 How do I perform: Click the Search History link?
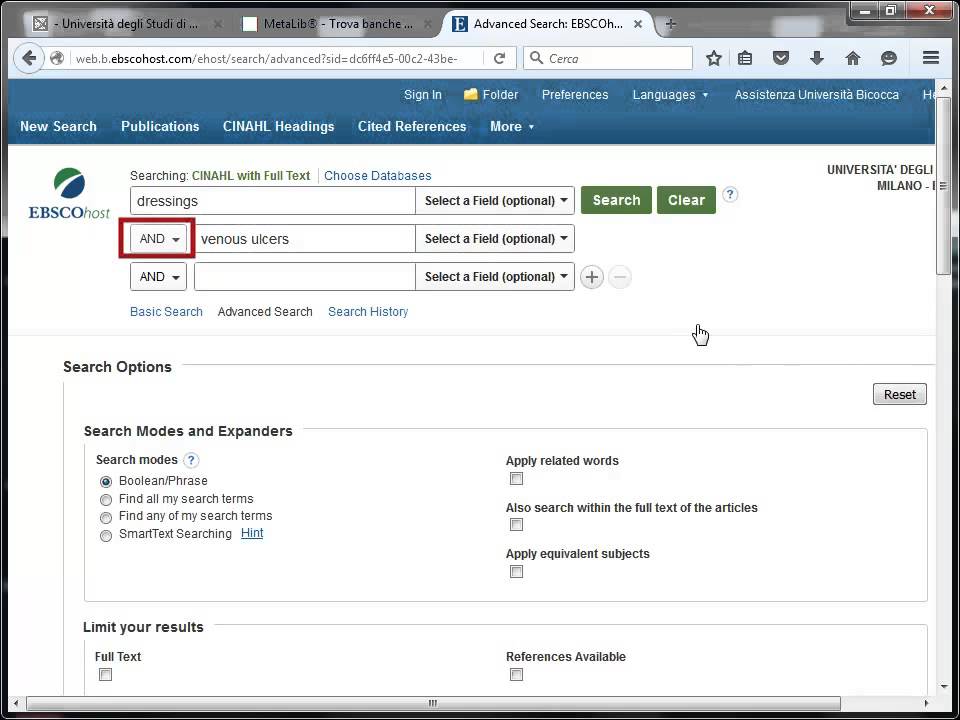click(368, 312)
